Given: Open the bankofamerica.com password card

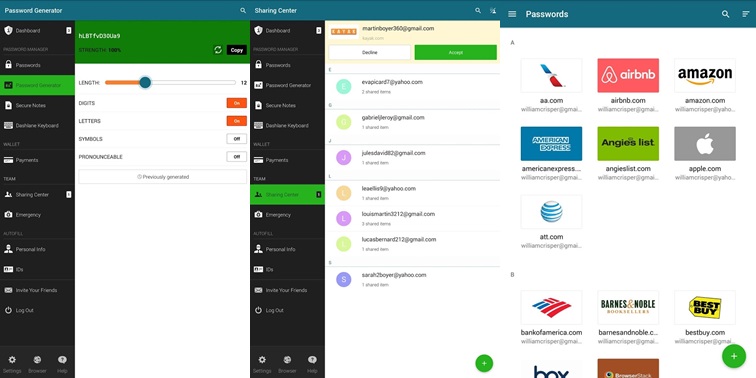Looking at the screenshot, I should [551, 318].
